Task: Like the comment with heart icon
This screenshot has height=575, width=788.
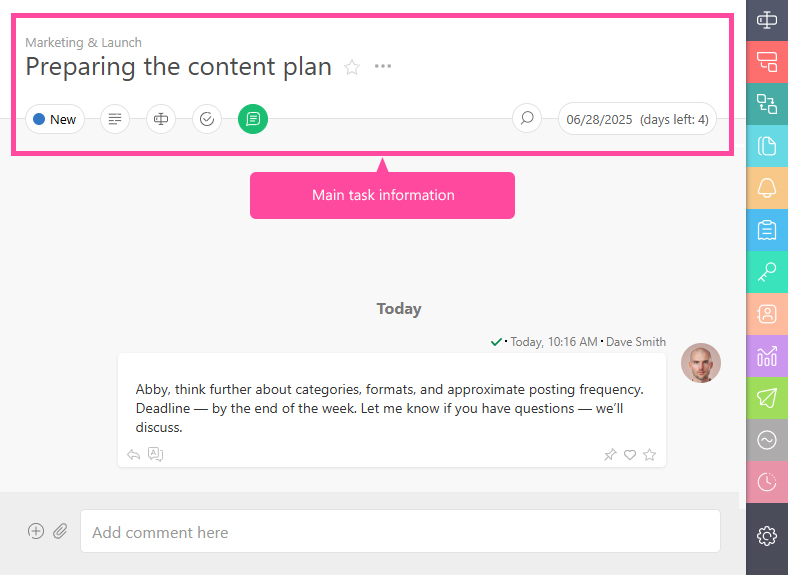Action: click(x=630, y=455)
